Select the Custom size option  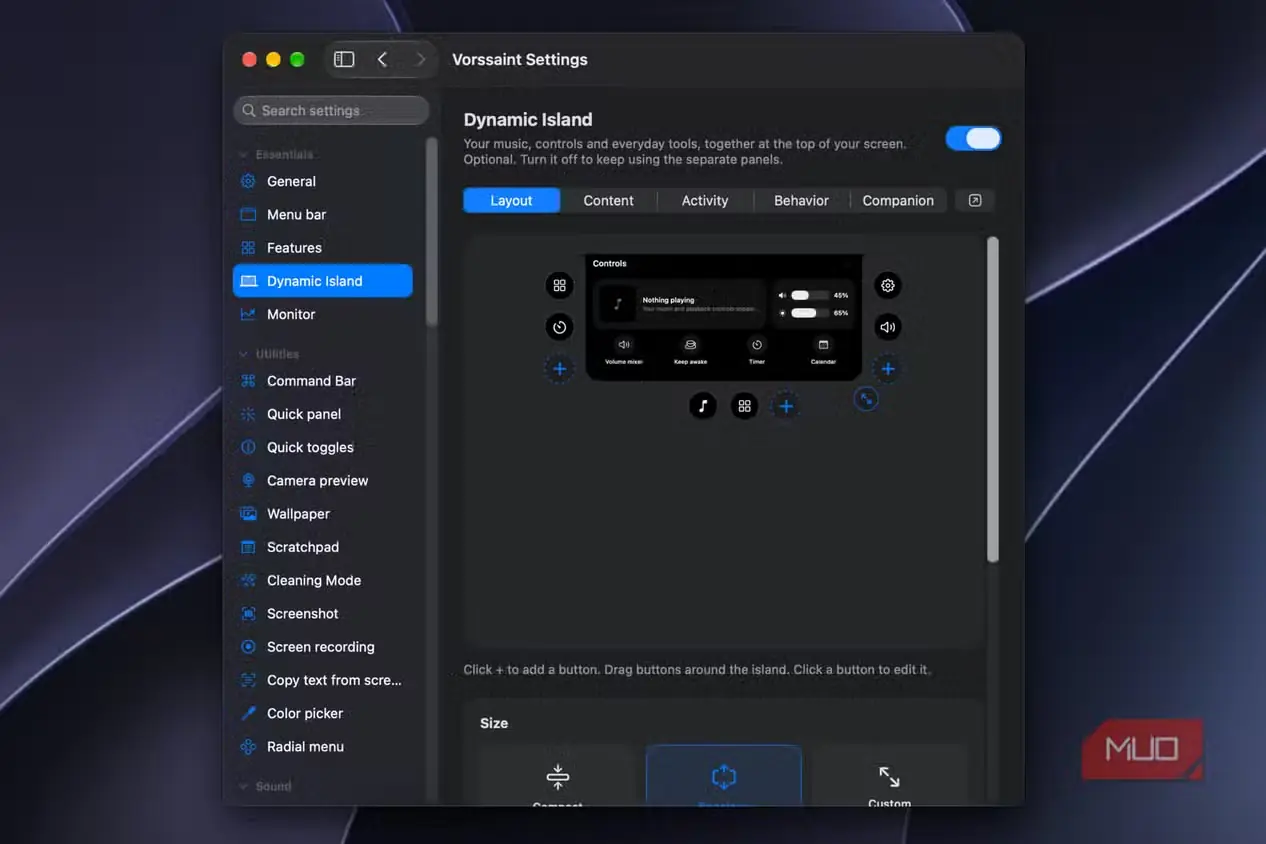click(889, 777)
